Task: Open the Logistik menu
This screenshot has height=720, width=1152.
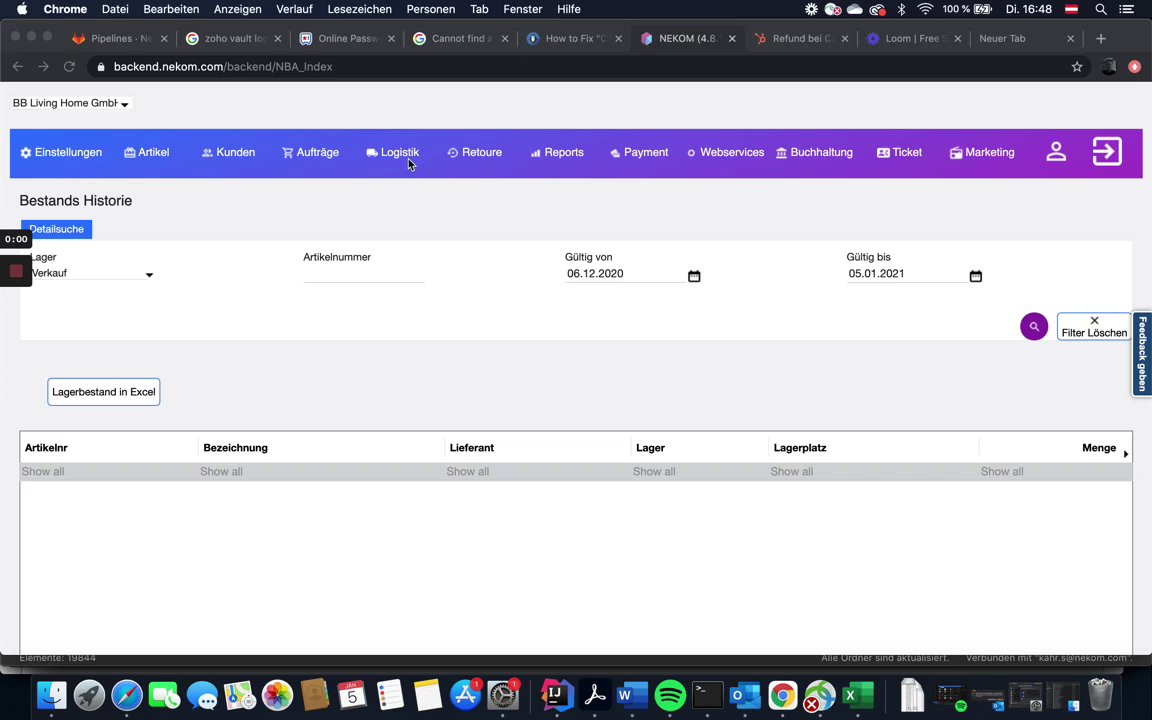Action: (x=392, y=153)
